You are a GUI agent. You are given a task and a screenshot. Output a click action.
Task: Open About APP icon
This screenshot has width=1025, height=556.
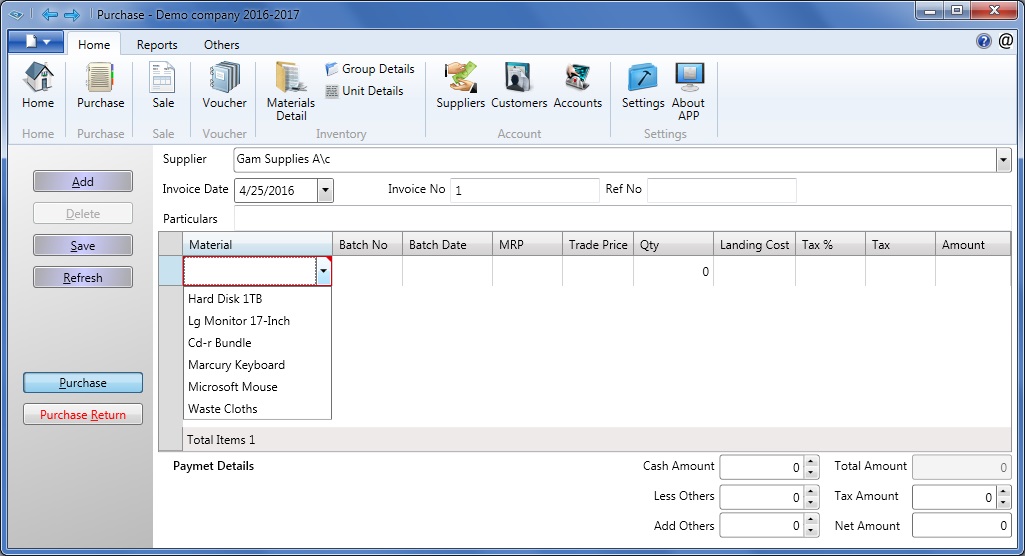(x=688, y=91)
